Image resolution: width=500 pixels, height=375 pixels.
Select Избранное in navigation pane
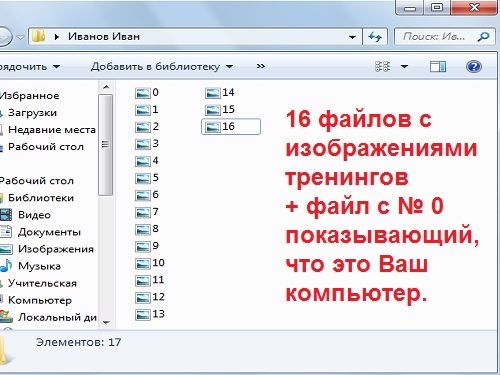(29, 96)
